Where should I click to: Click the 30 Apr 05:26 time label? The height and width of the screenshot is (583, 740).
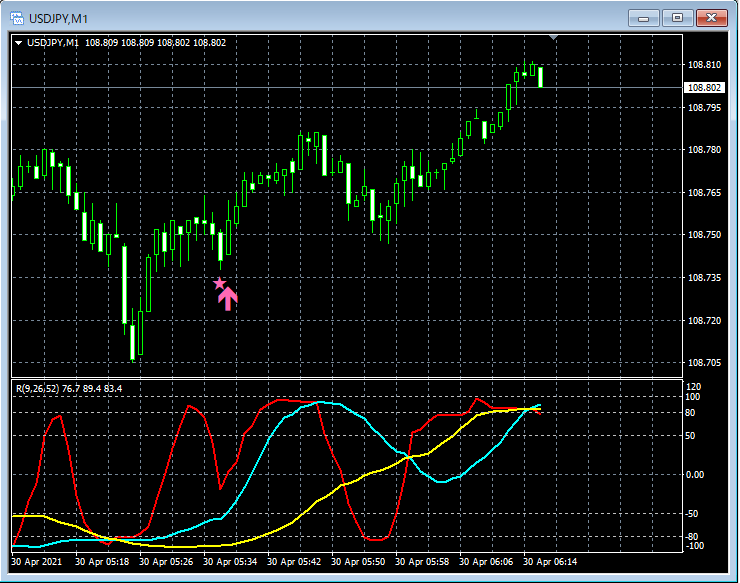coord(166,562)
